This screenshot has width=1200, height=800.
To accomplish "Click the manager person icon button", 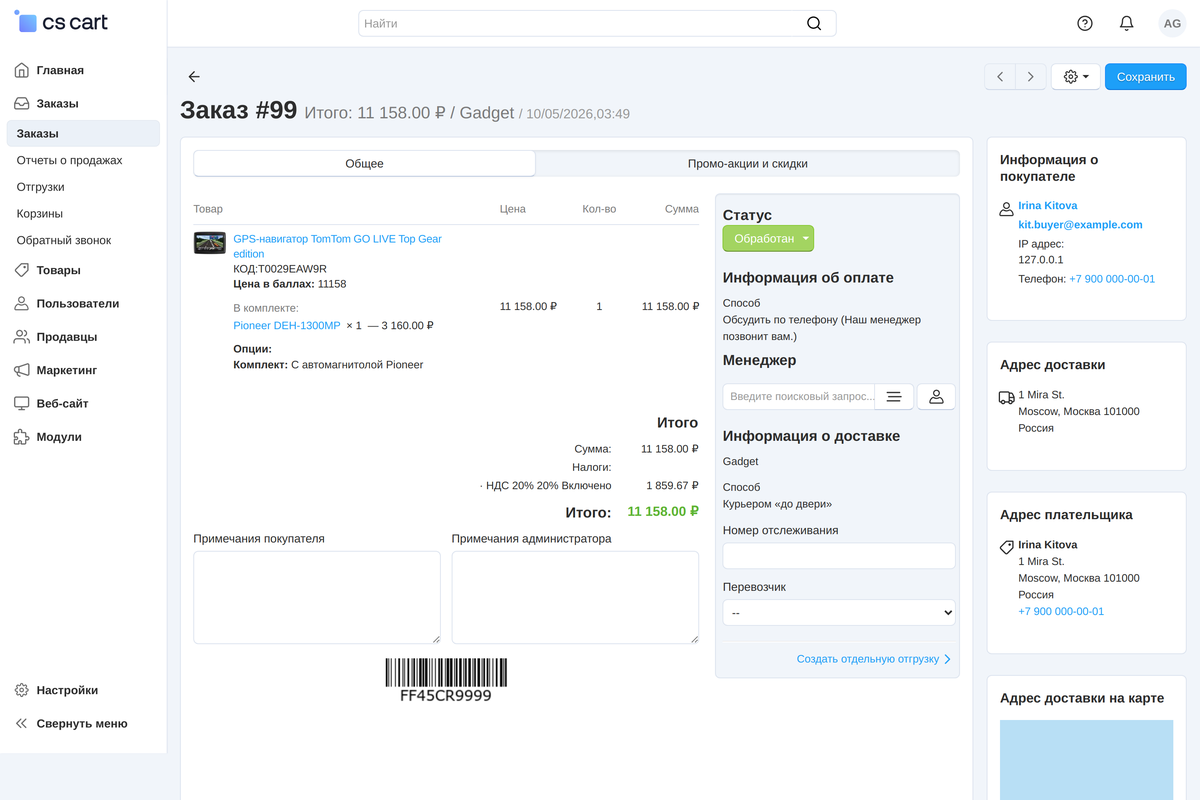I will pyautogui.click(x=936, y=397).
